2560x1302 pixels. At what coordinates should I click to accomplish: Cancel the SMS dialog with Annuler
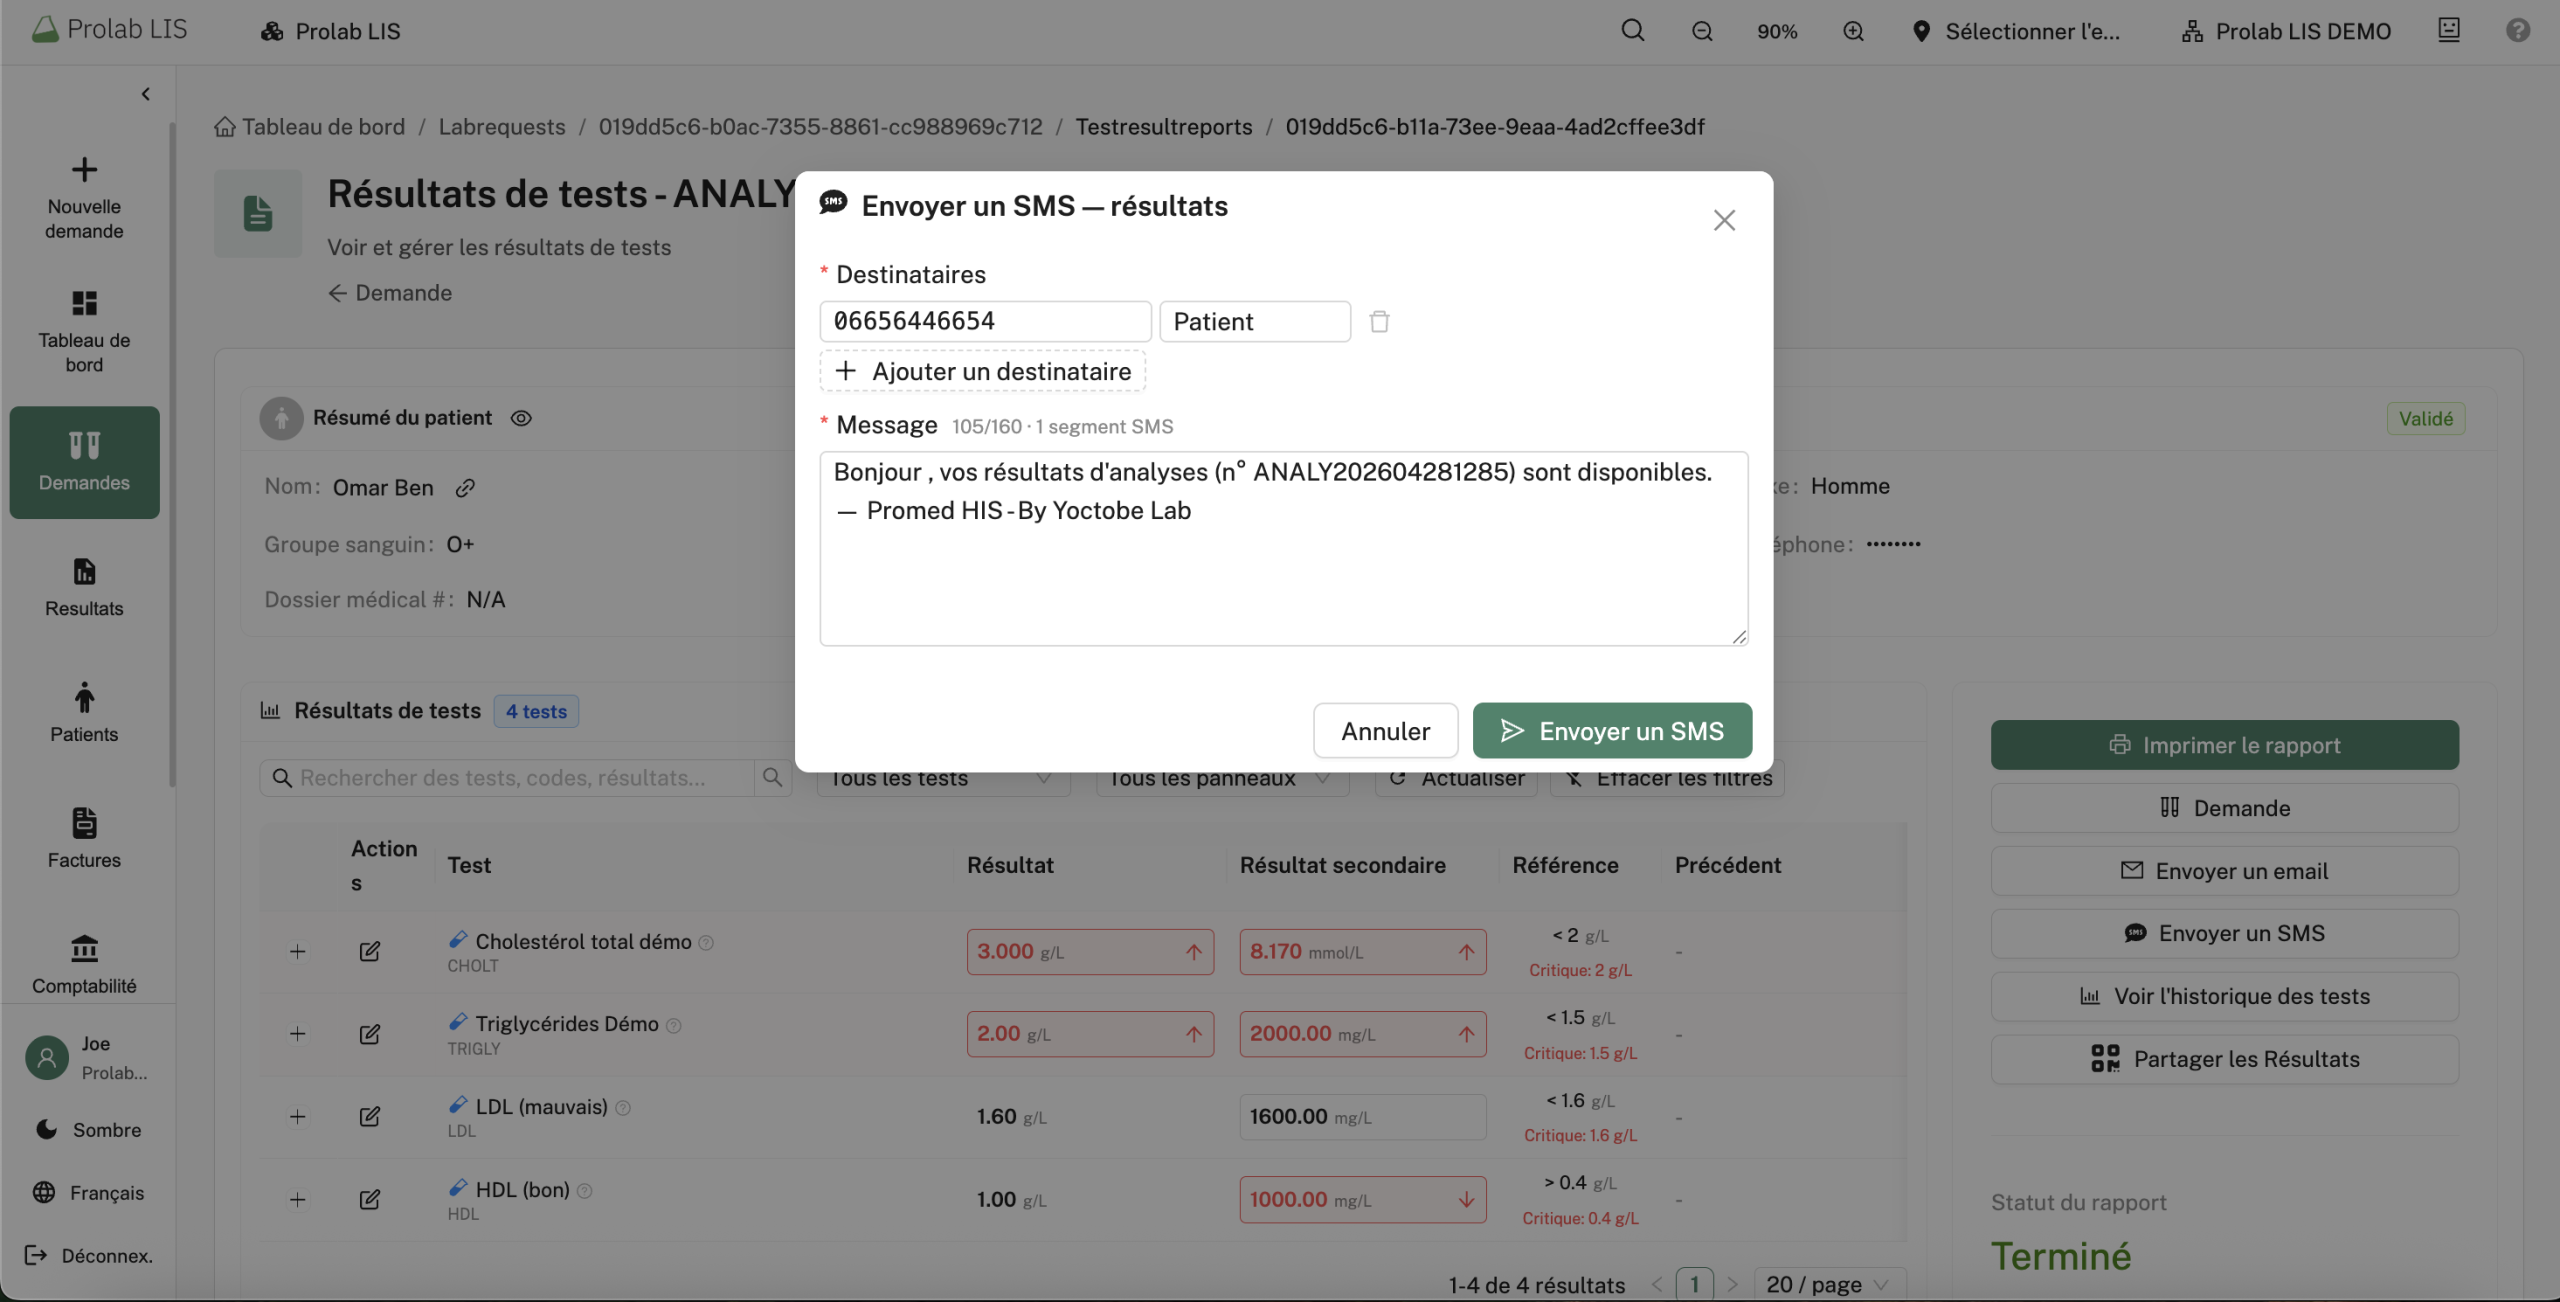[x=1385, y=731]
